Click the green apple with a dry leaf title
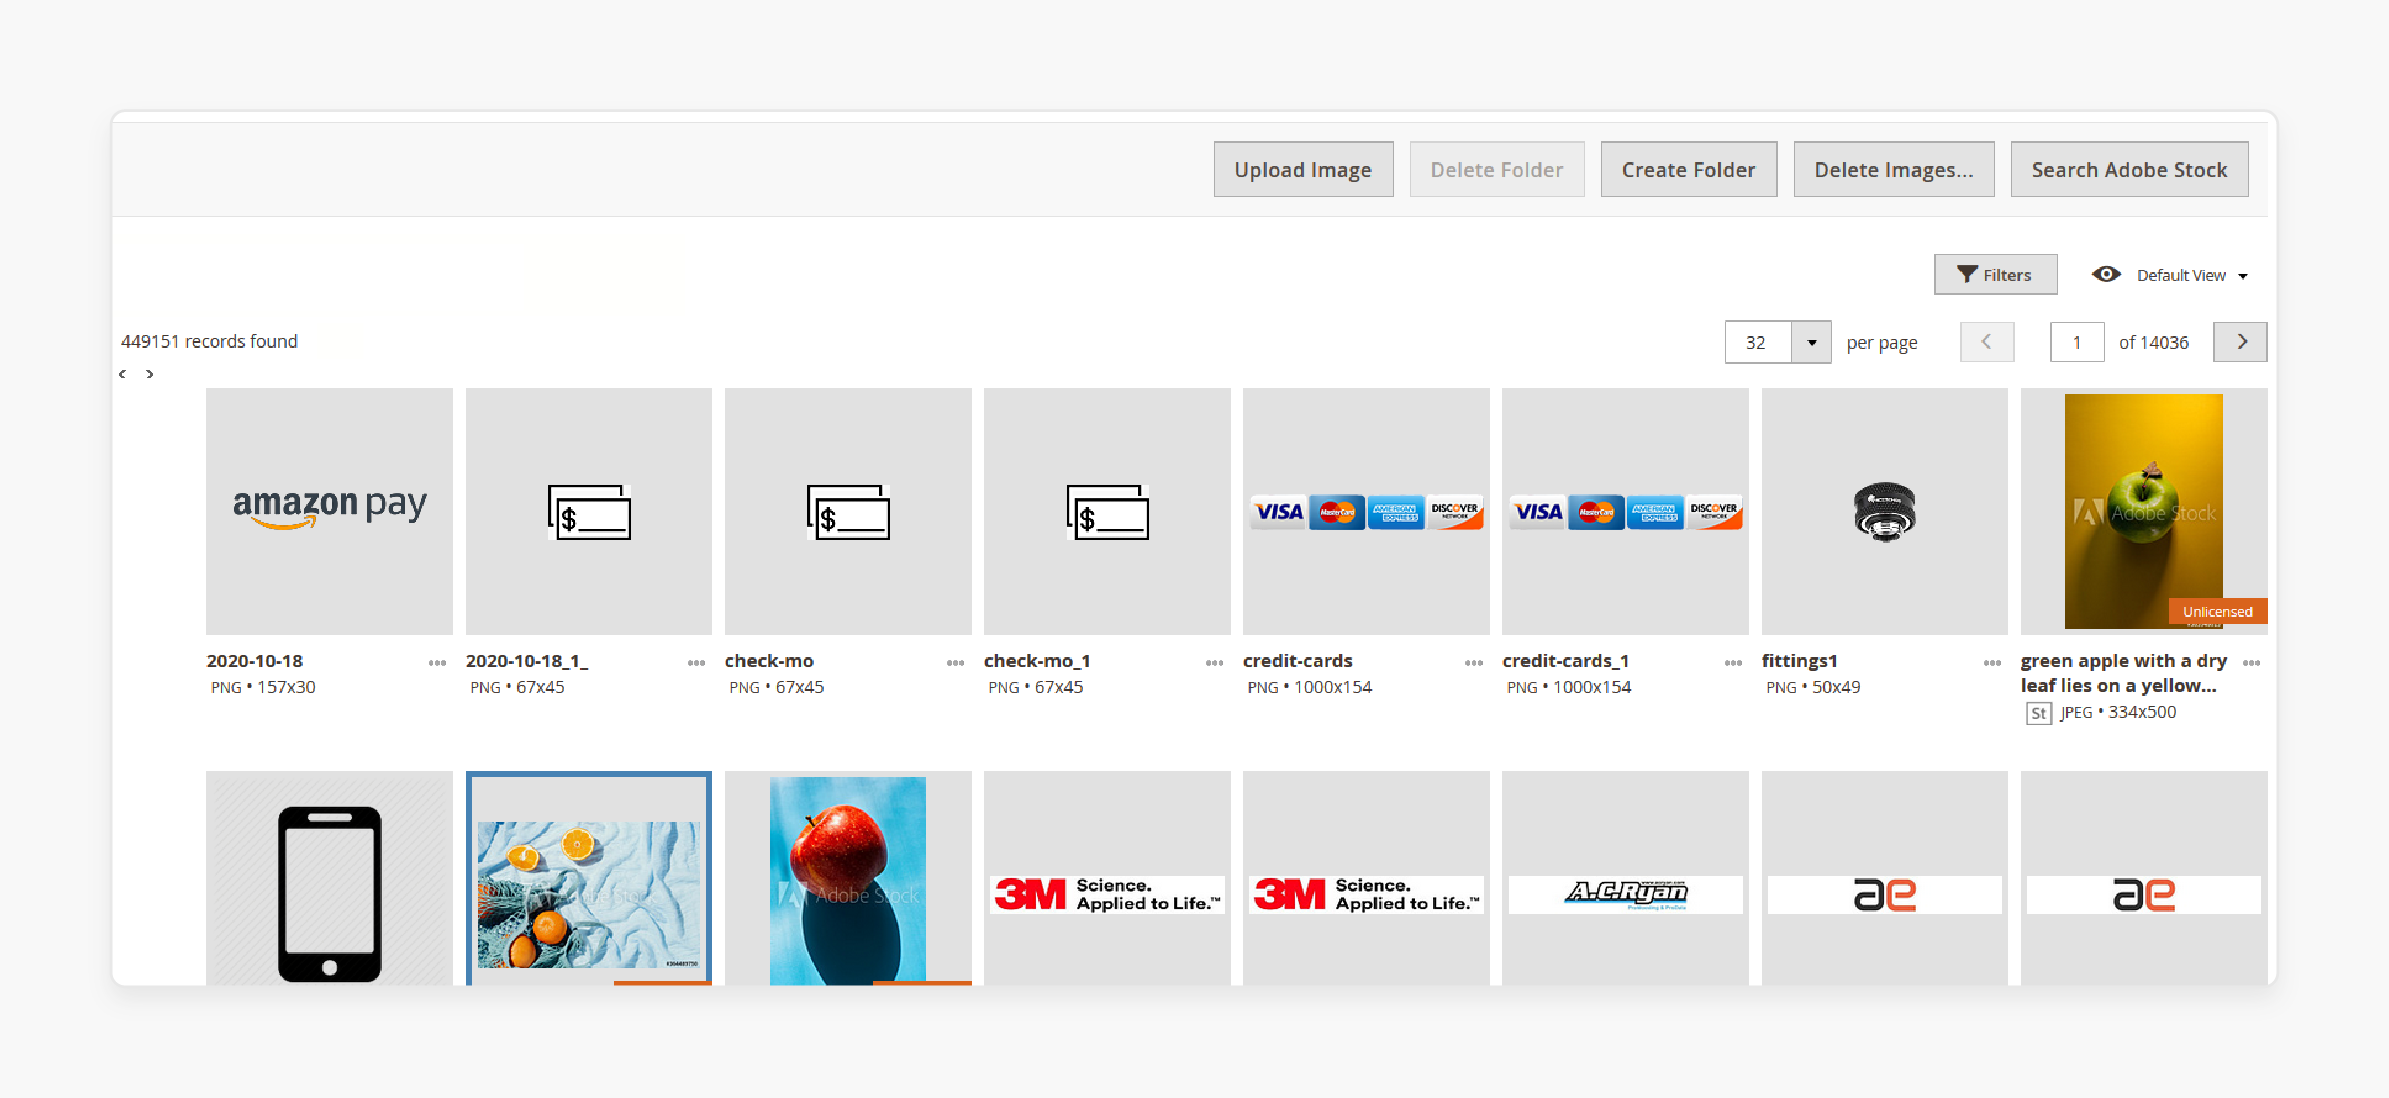The width and height of the screenshot is (2389, 1098). point(2124,673)
